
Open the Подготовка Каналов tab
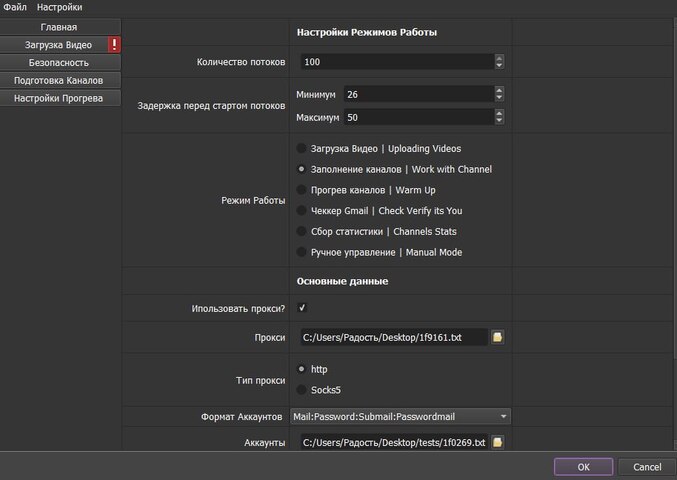pyautogui.click(x=60, y=80)
